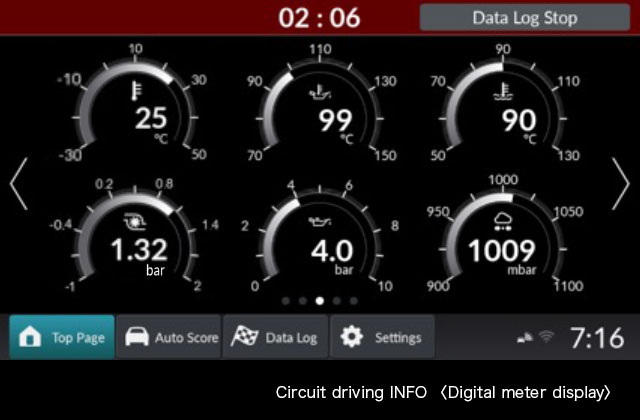
Task: Tap the Wi-Fi status icon
Action: [546, 338]
